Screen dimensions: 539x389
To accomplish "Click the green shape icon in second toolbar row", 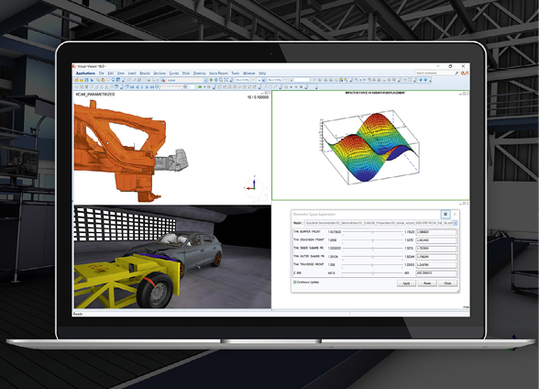I will pyautogui.click(x=200, y=87).
